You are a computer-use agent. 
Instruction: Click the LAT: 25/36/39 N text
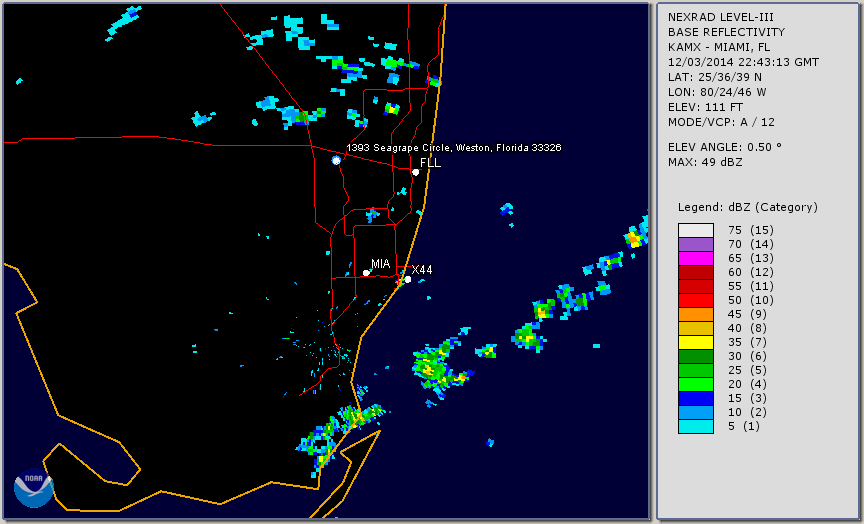[715, 77]
